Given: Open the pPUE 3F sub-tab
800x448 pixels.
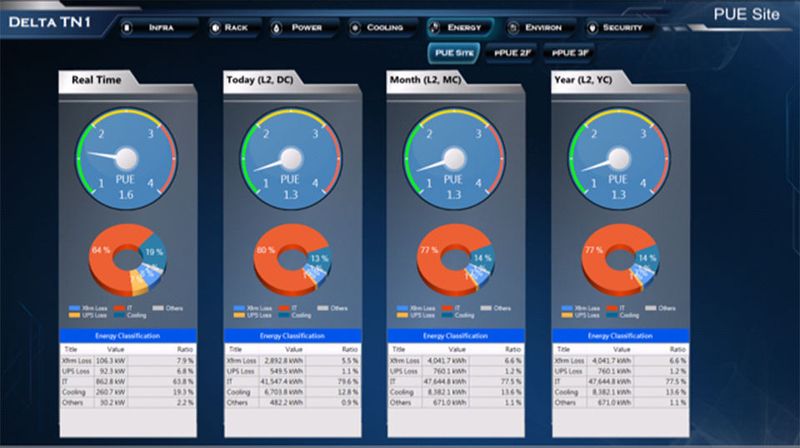Looking at the screenshot, I should pyautogui.click(x=570, y=53).
